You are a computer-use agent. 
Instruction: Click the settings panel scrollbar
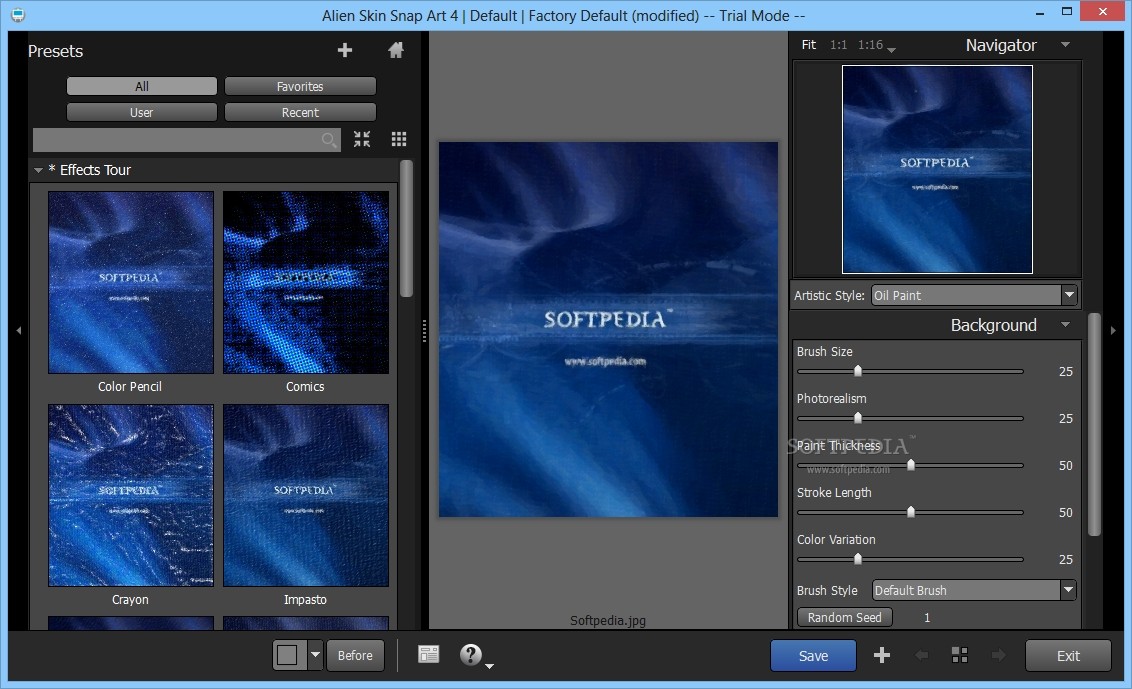click(x=1094, y=425)
